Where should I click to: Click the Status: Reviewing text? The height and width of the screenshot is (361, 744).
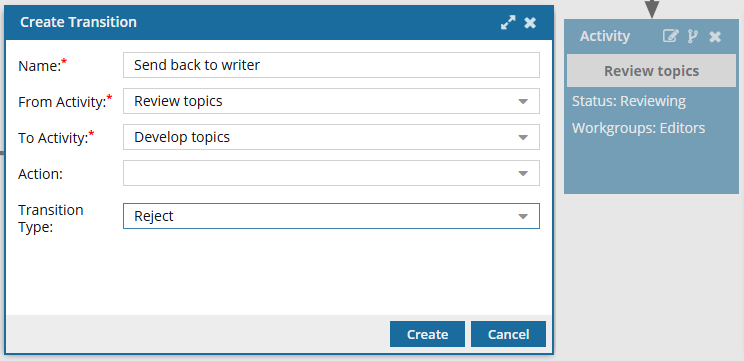(629, 102)
